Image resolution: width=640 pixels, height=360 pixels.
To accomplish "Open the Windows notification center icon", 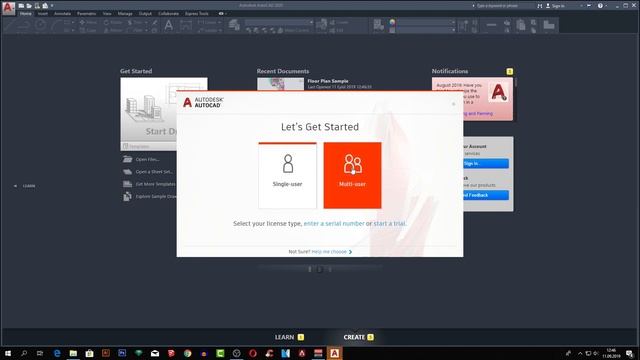I will 629,353.
